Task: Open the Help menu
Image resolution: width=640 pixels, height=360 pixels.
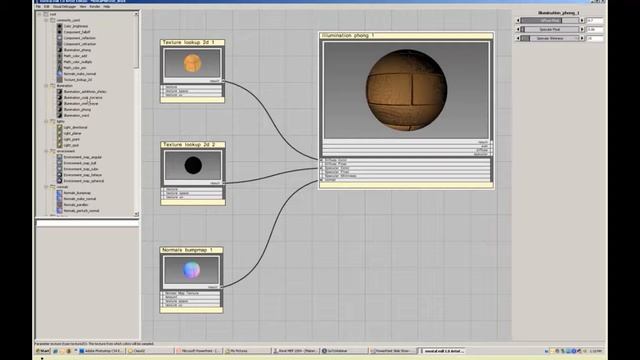Action: [x=107, y=7]
